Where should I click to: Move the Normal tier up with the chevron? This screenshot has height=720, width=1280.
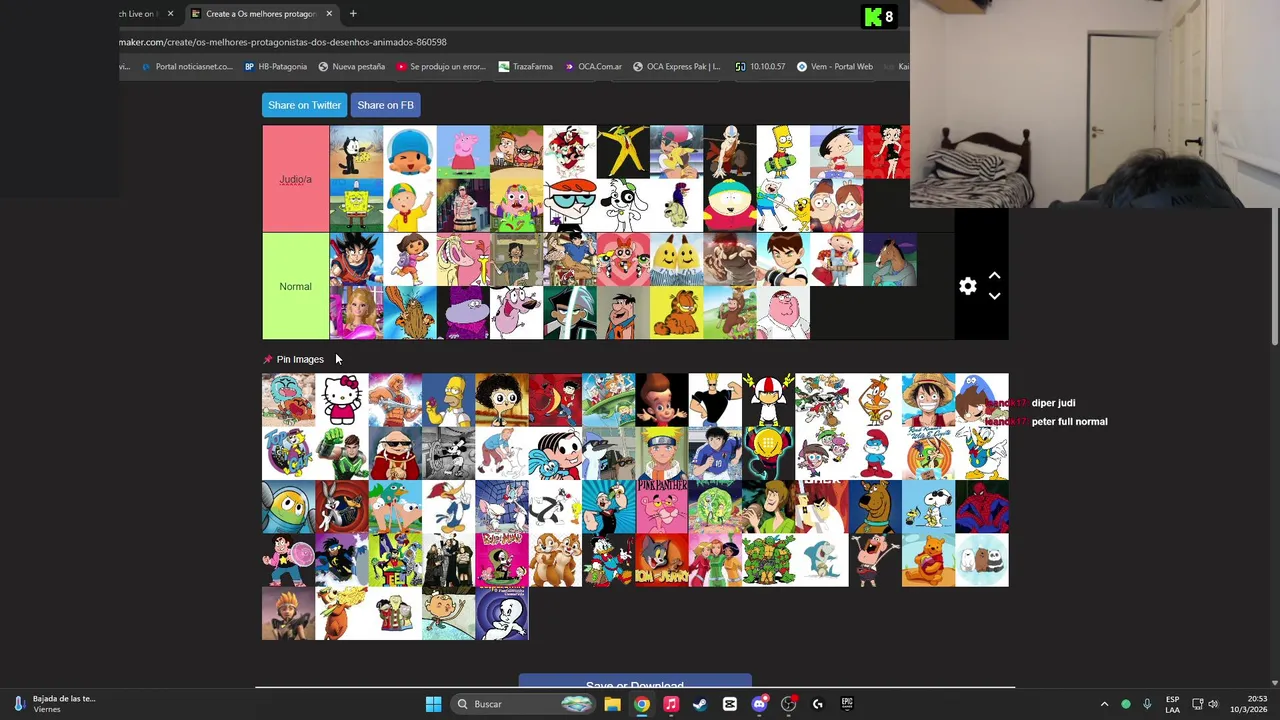tap(994, 275)
